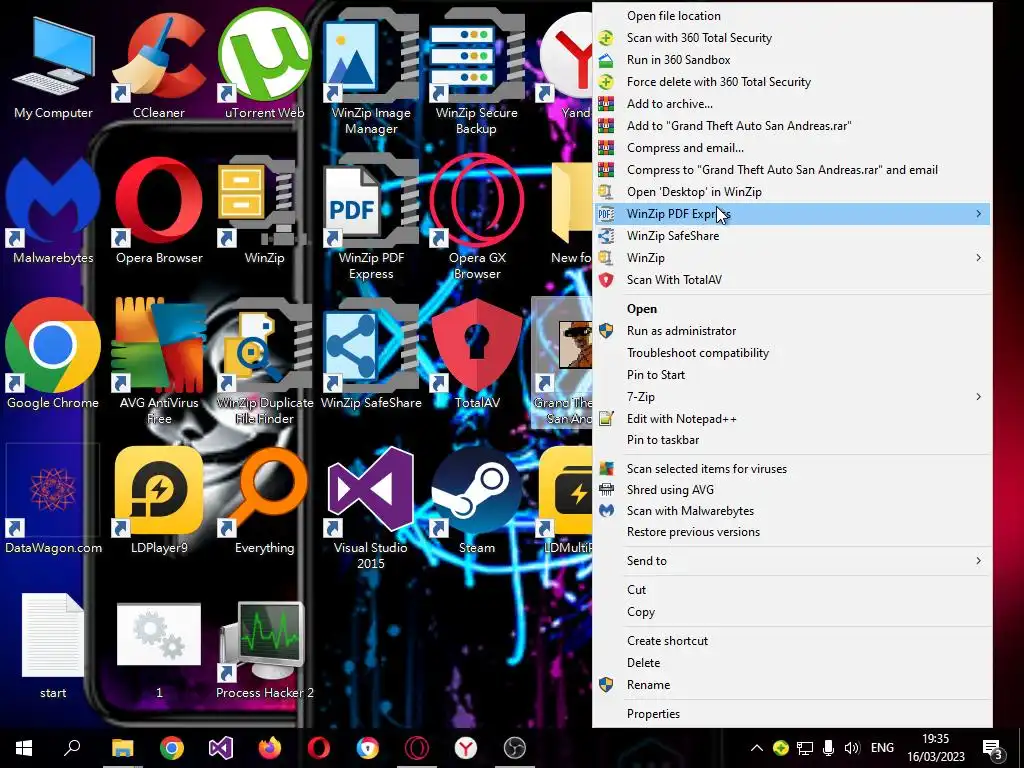Select the file named 1 on desktop

coord(159,650)
